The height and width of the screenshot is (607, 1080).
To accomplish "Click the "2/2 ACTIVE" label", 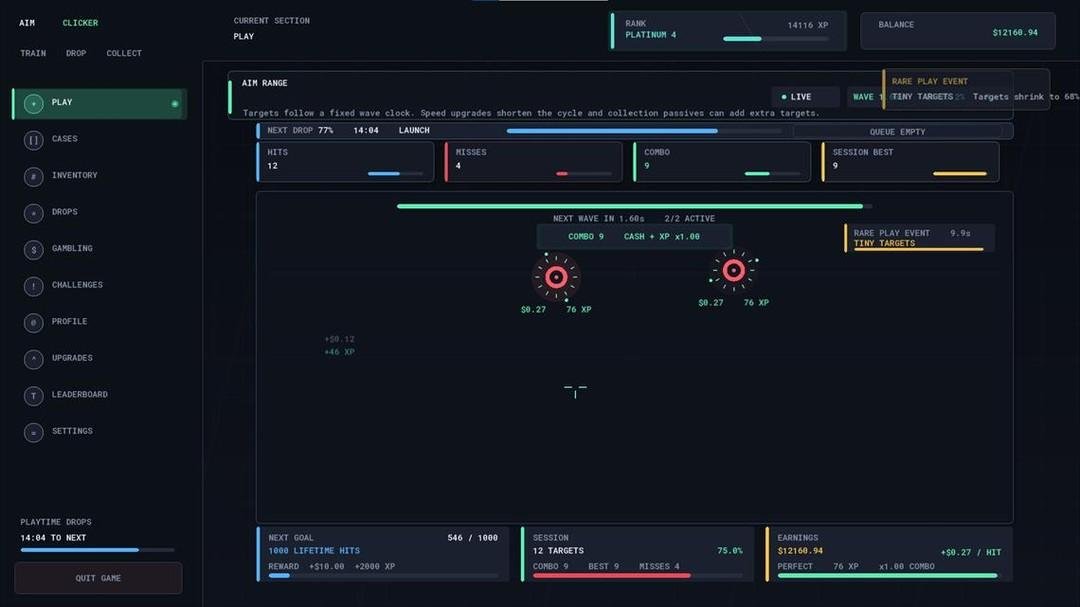I will click(689, 218).
